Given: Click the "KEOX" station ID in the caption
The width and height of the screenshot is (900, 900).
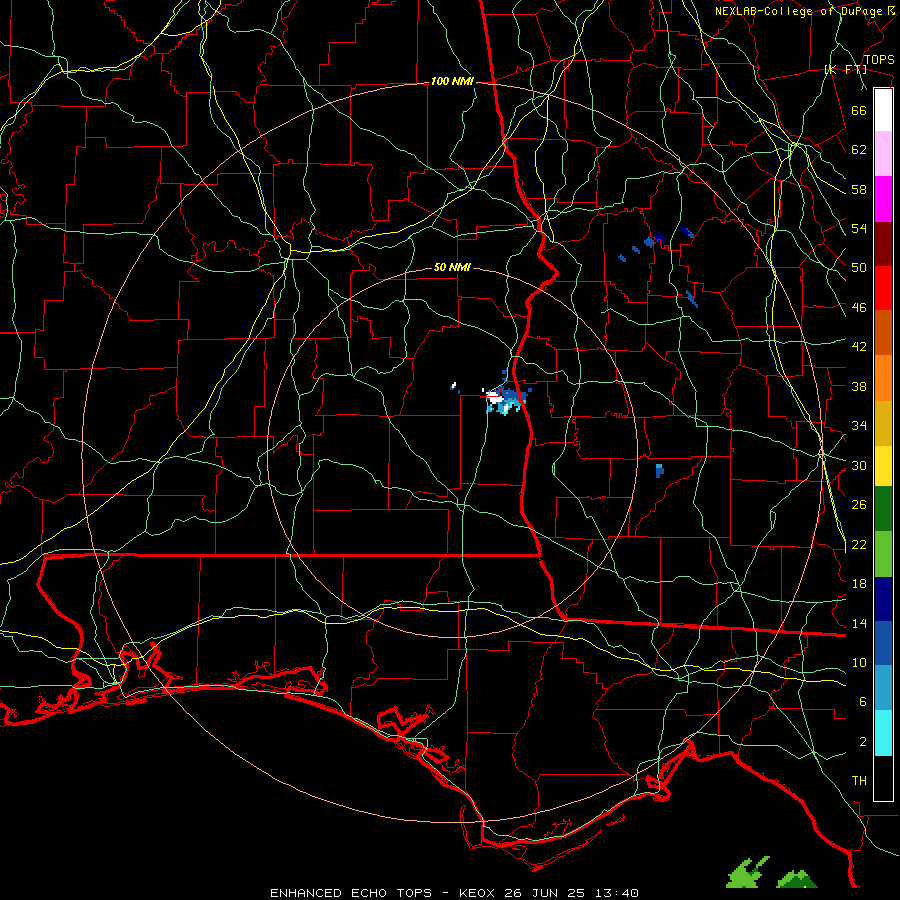Looking at the screenshot, I should click(478, 893).
